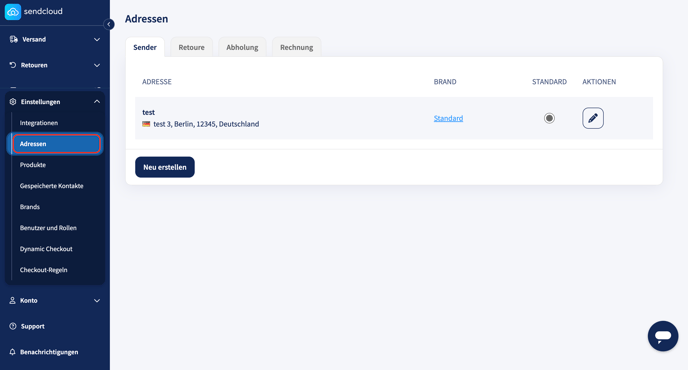Expand the Konto menu chevron
688x370 pixels.
97,301
